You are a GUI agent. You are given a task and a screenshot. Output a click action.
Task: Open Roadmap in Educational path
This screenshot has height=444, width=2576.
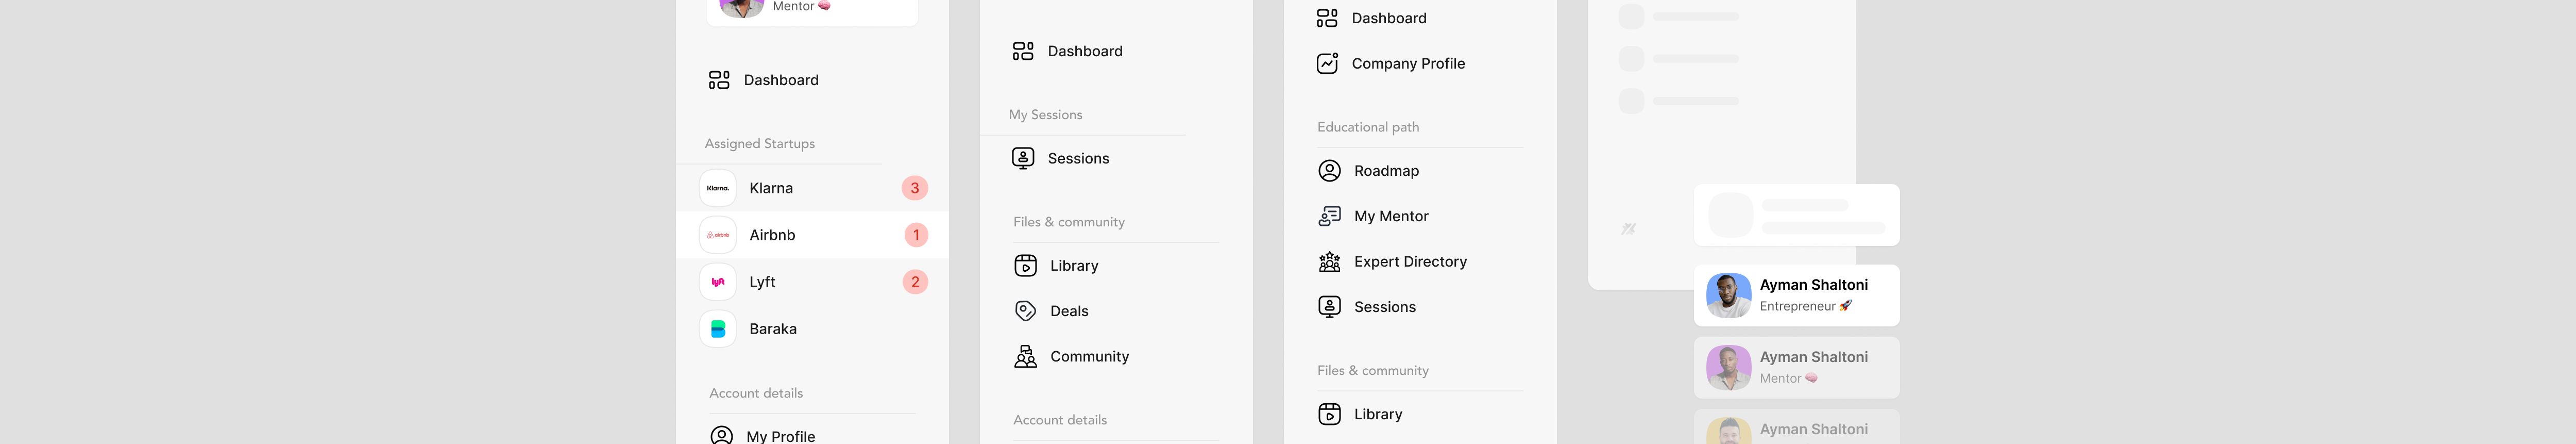click(1386, 171)
